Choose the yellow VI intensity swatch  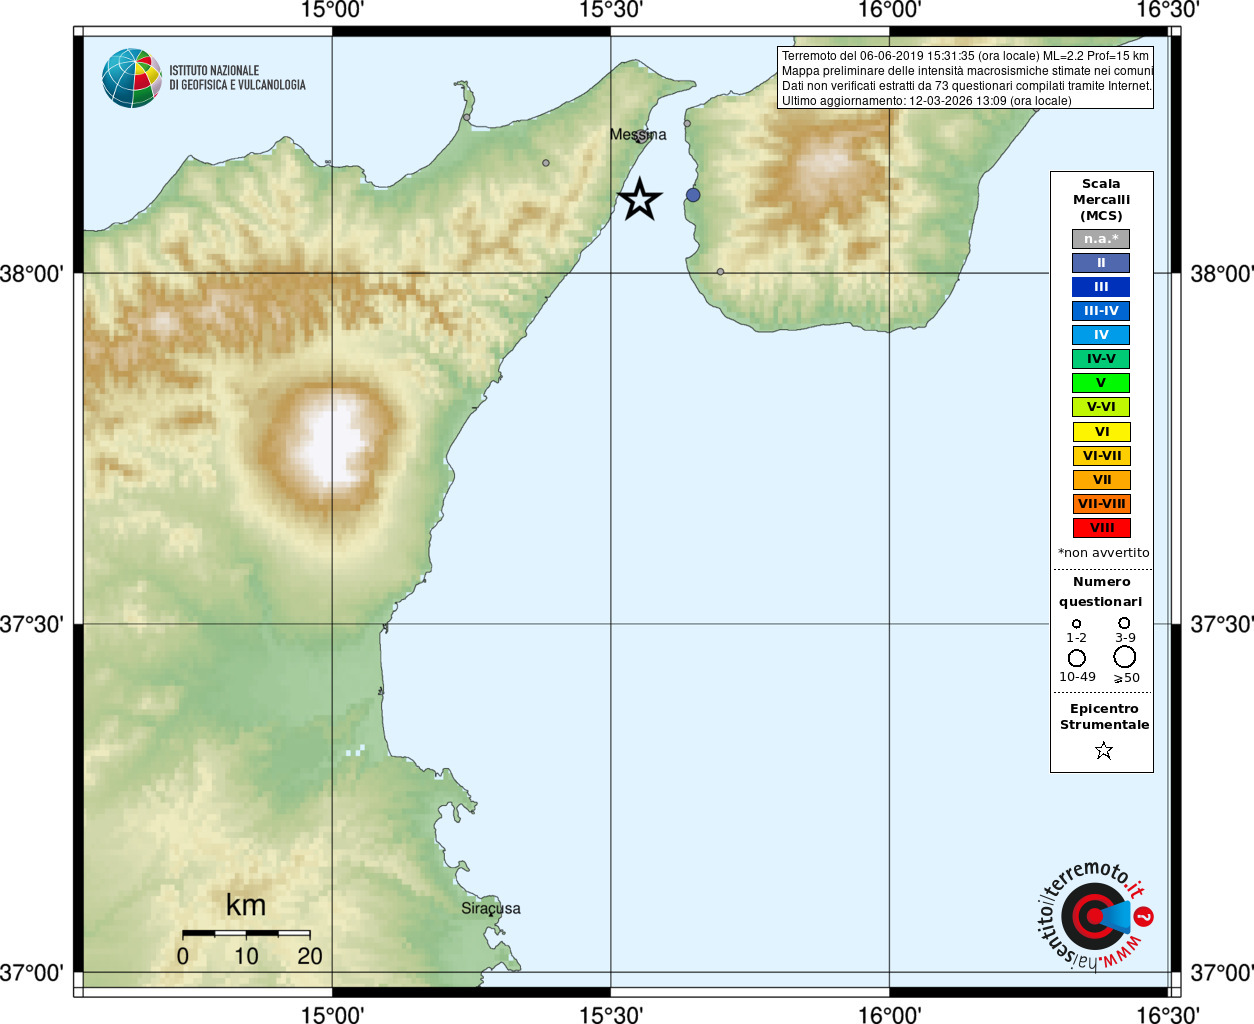pyautogui.click(x=1102, y=432)
